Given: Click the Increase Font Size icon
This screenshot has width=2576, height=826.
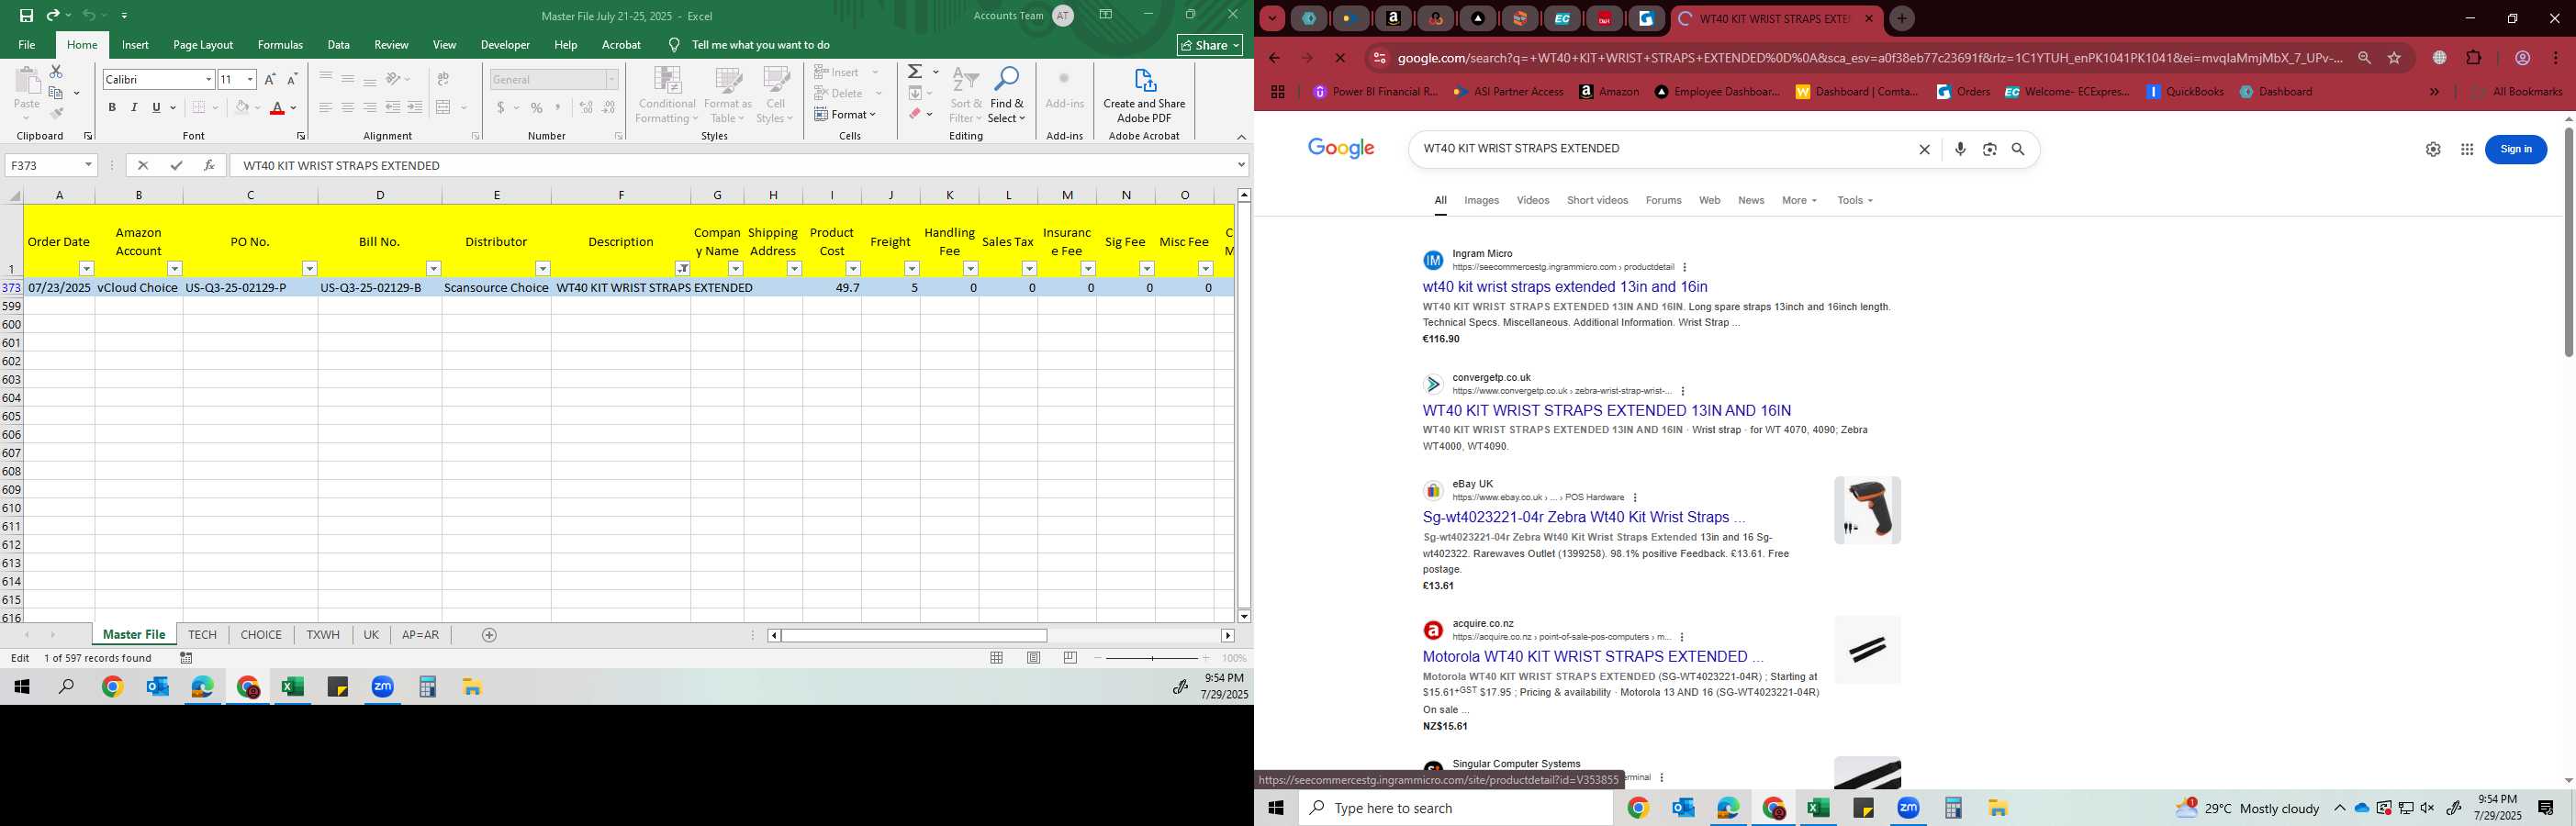Looking at the screenshot, I should click(269, 79).
